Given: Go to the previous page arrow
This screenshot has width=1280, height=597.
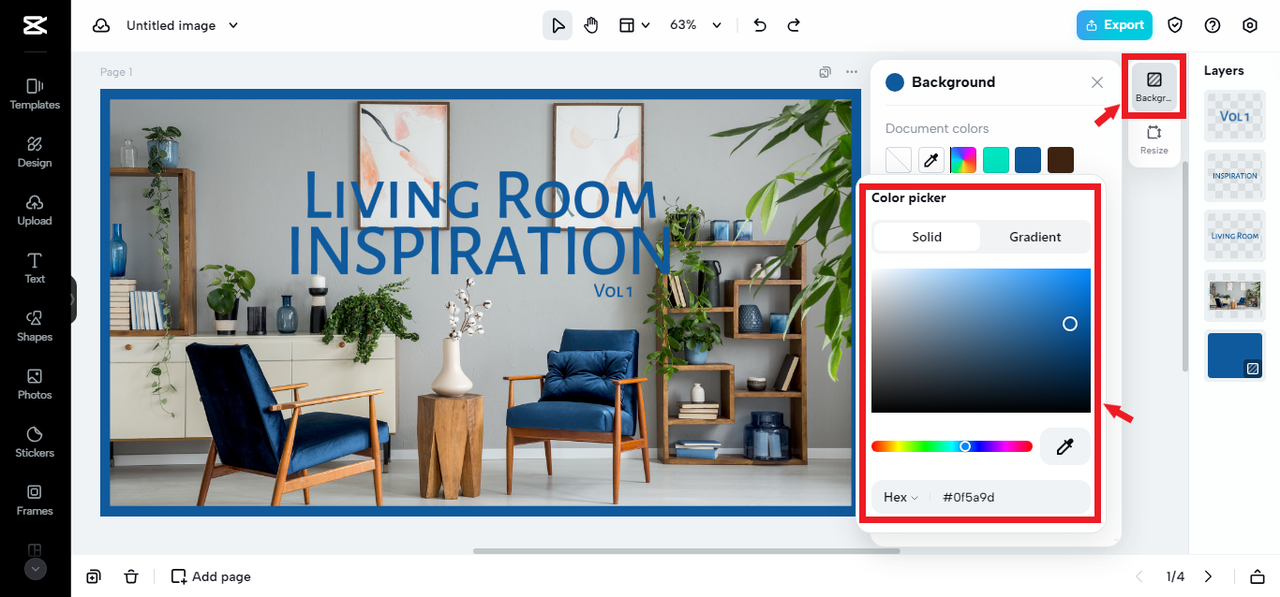Looking at the screenshot, I should (x=1138, y=576).
